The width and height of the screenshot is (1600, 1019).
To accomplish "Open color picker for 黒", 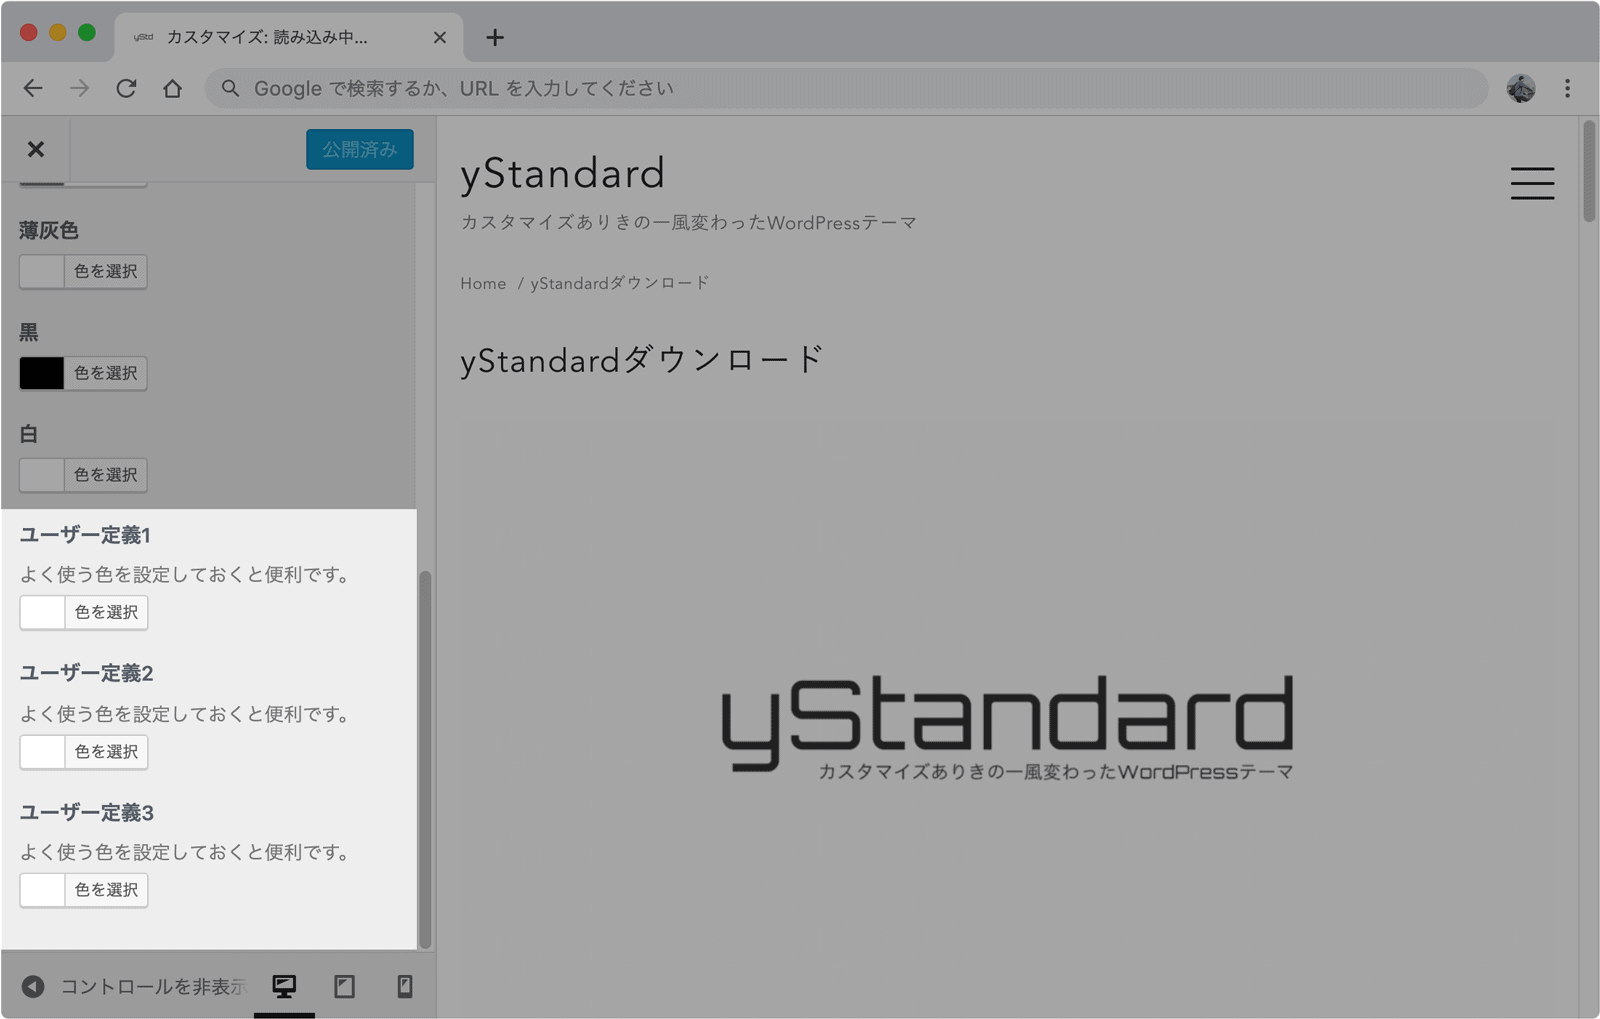I will [106, 373].
